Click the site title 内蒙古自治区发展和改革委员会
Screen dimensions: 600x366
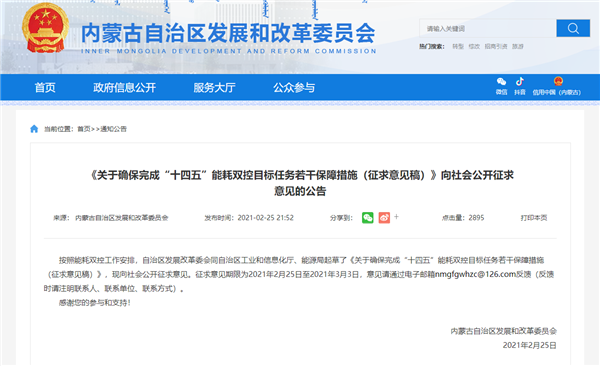click(228, 33)
